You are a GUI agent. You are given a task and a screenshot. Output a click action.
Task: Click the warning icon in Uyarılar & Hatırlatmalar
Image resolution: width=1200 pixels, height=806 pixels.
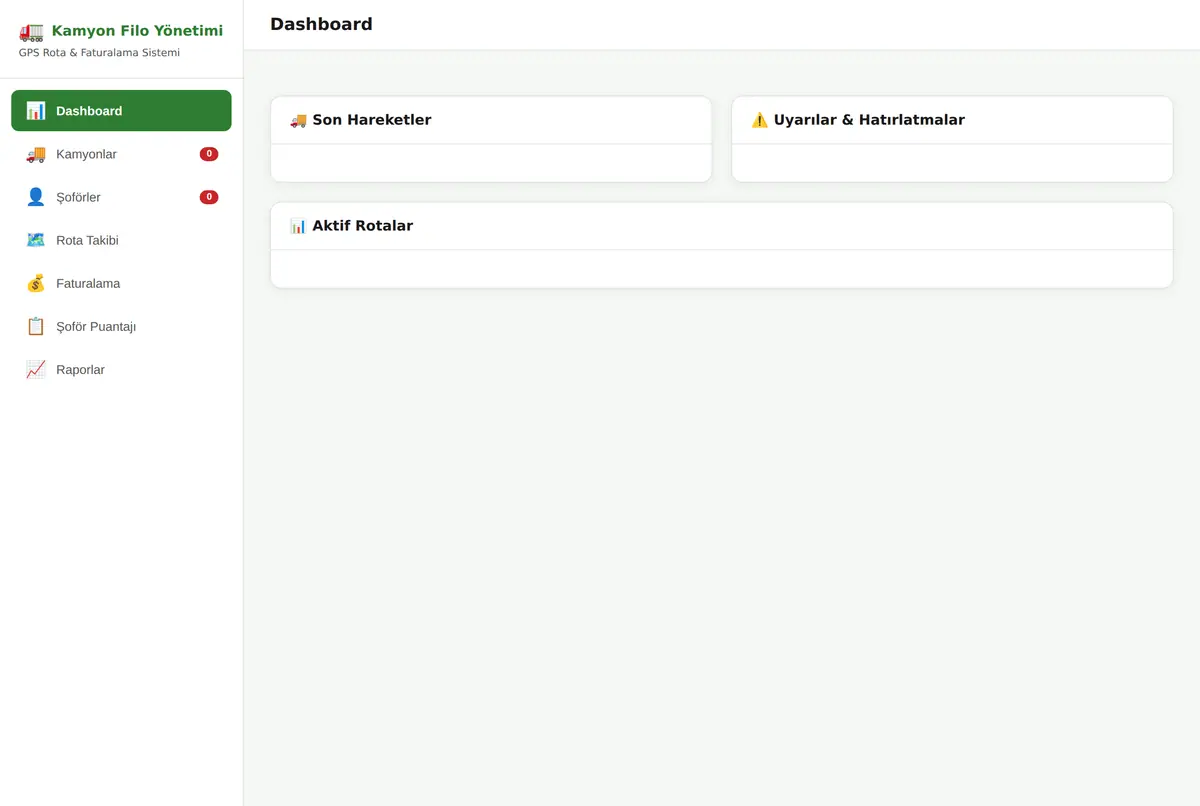click(759, 120)
